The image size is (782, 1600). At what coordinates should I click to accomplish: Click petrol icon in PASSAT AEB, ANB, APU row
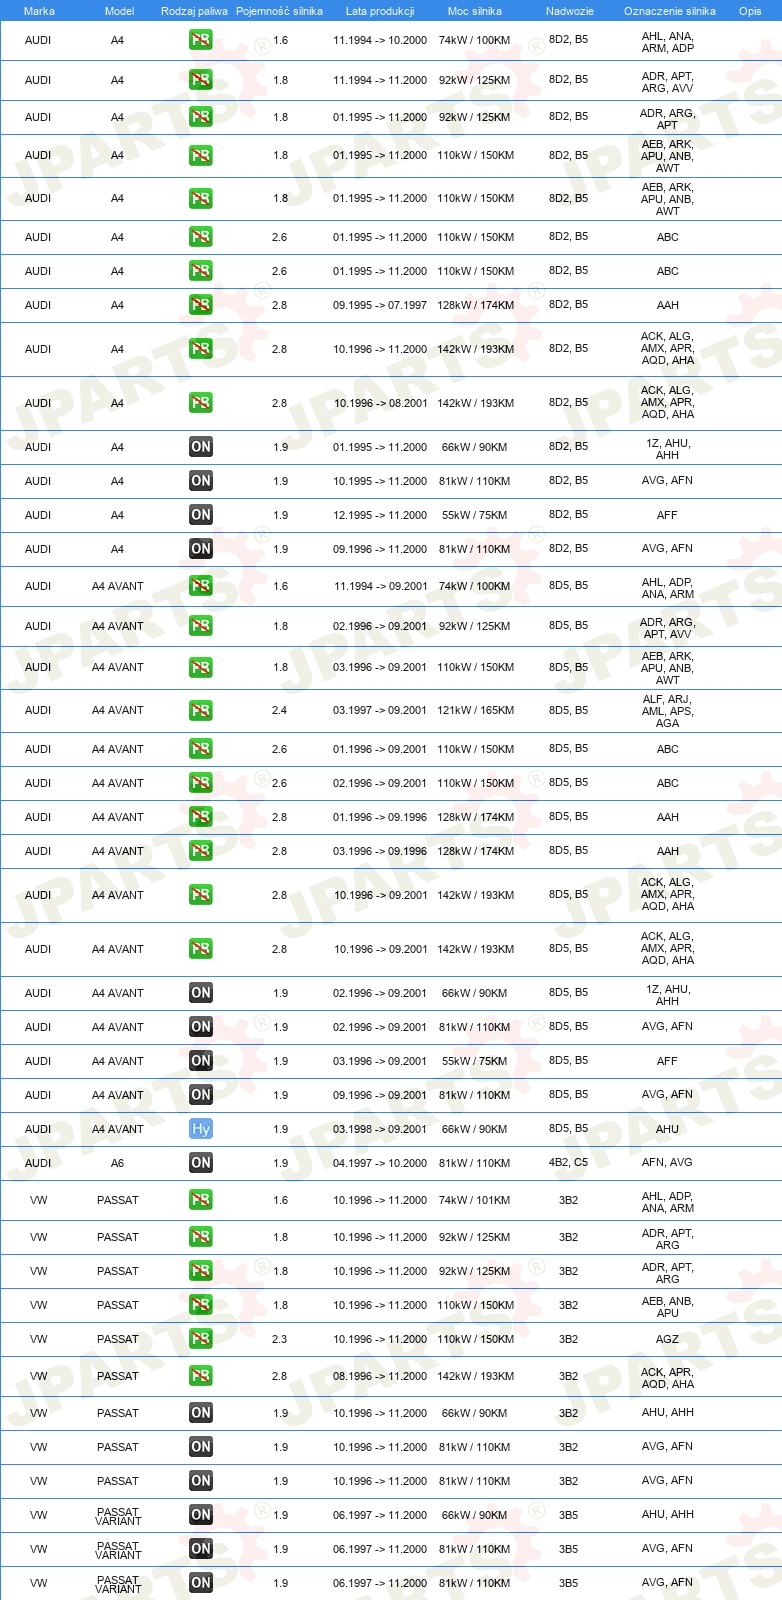tap(201, 1305)
